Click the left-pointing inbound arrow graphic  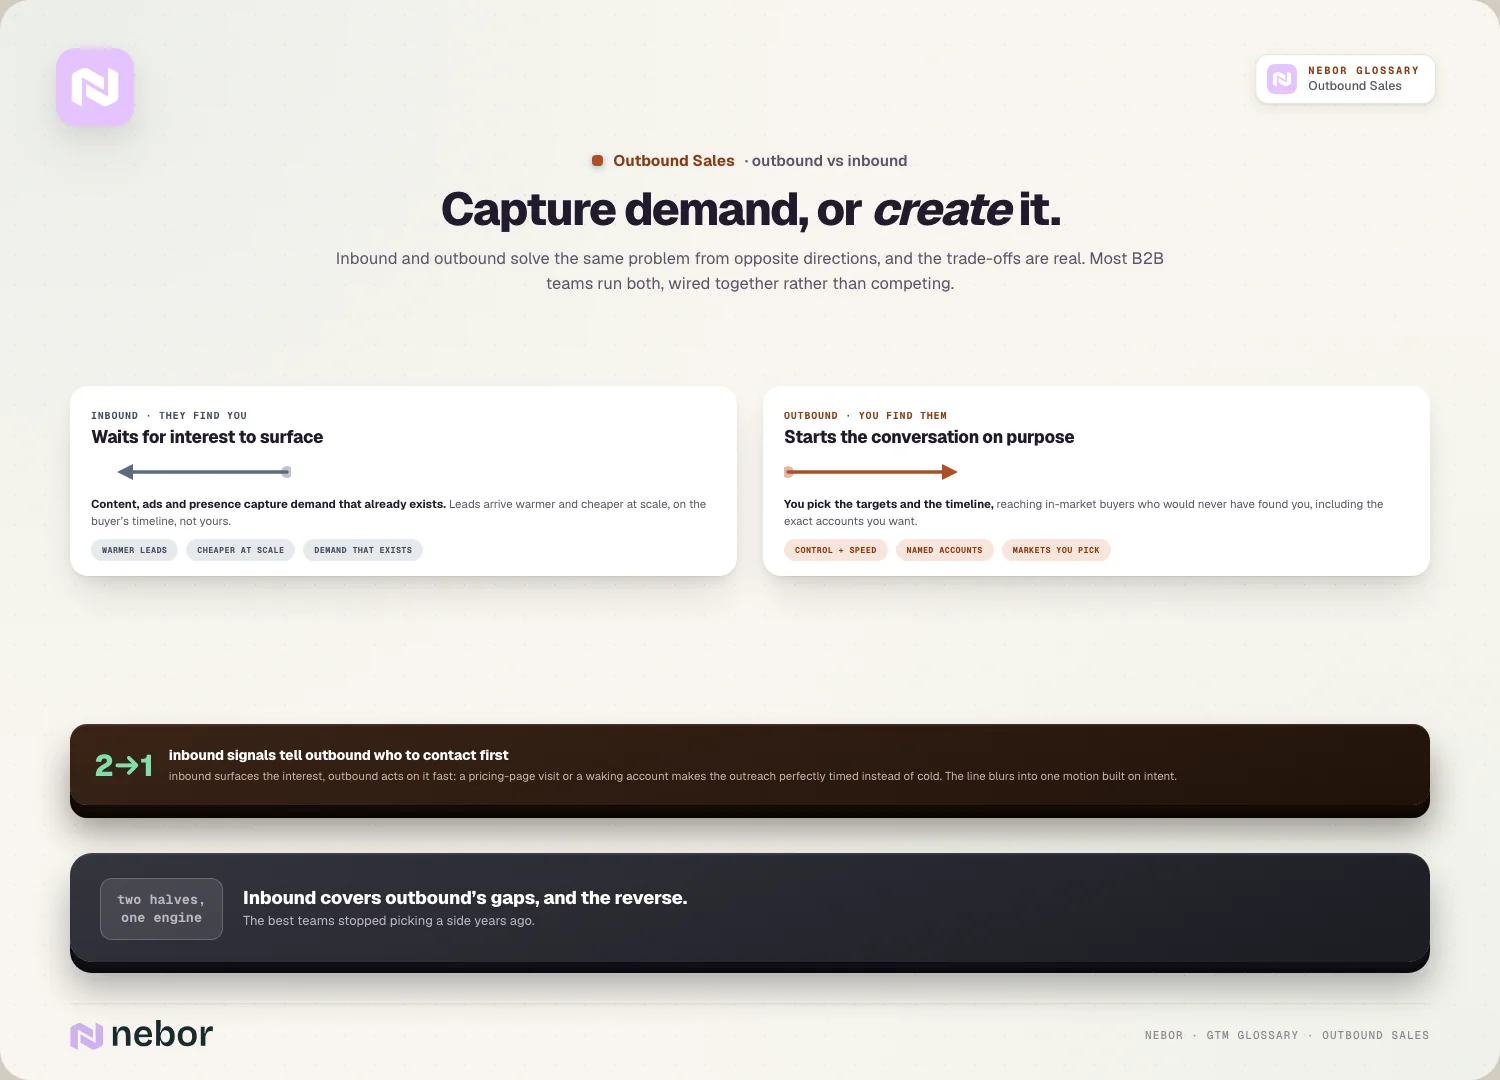click(x=204, y=472)
